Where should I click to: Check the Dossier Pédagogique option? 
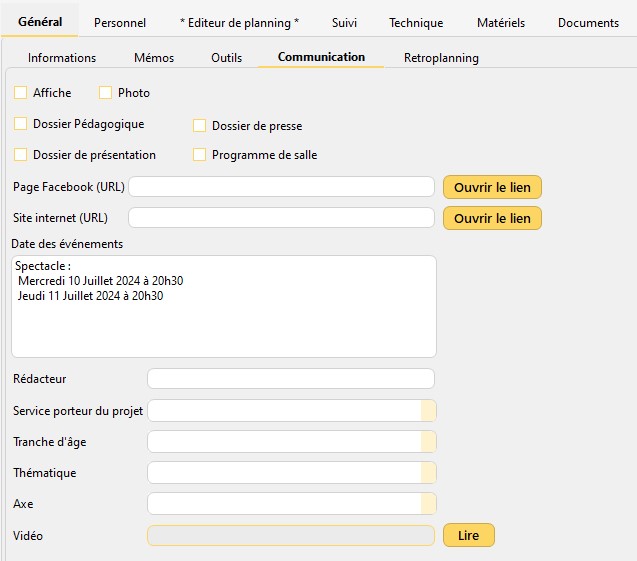tap(21, 124)
